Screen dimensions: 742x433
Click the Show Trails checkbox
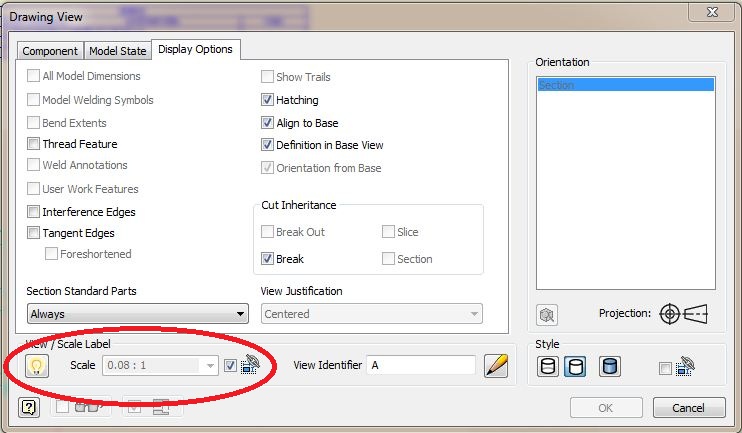pyautogui.click(x=267, y=76)
